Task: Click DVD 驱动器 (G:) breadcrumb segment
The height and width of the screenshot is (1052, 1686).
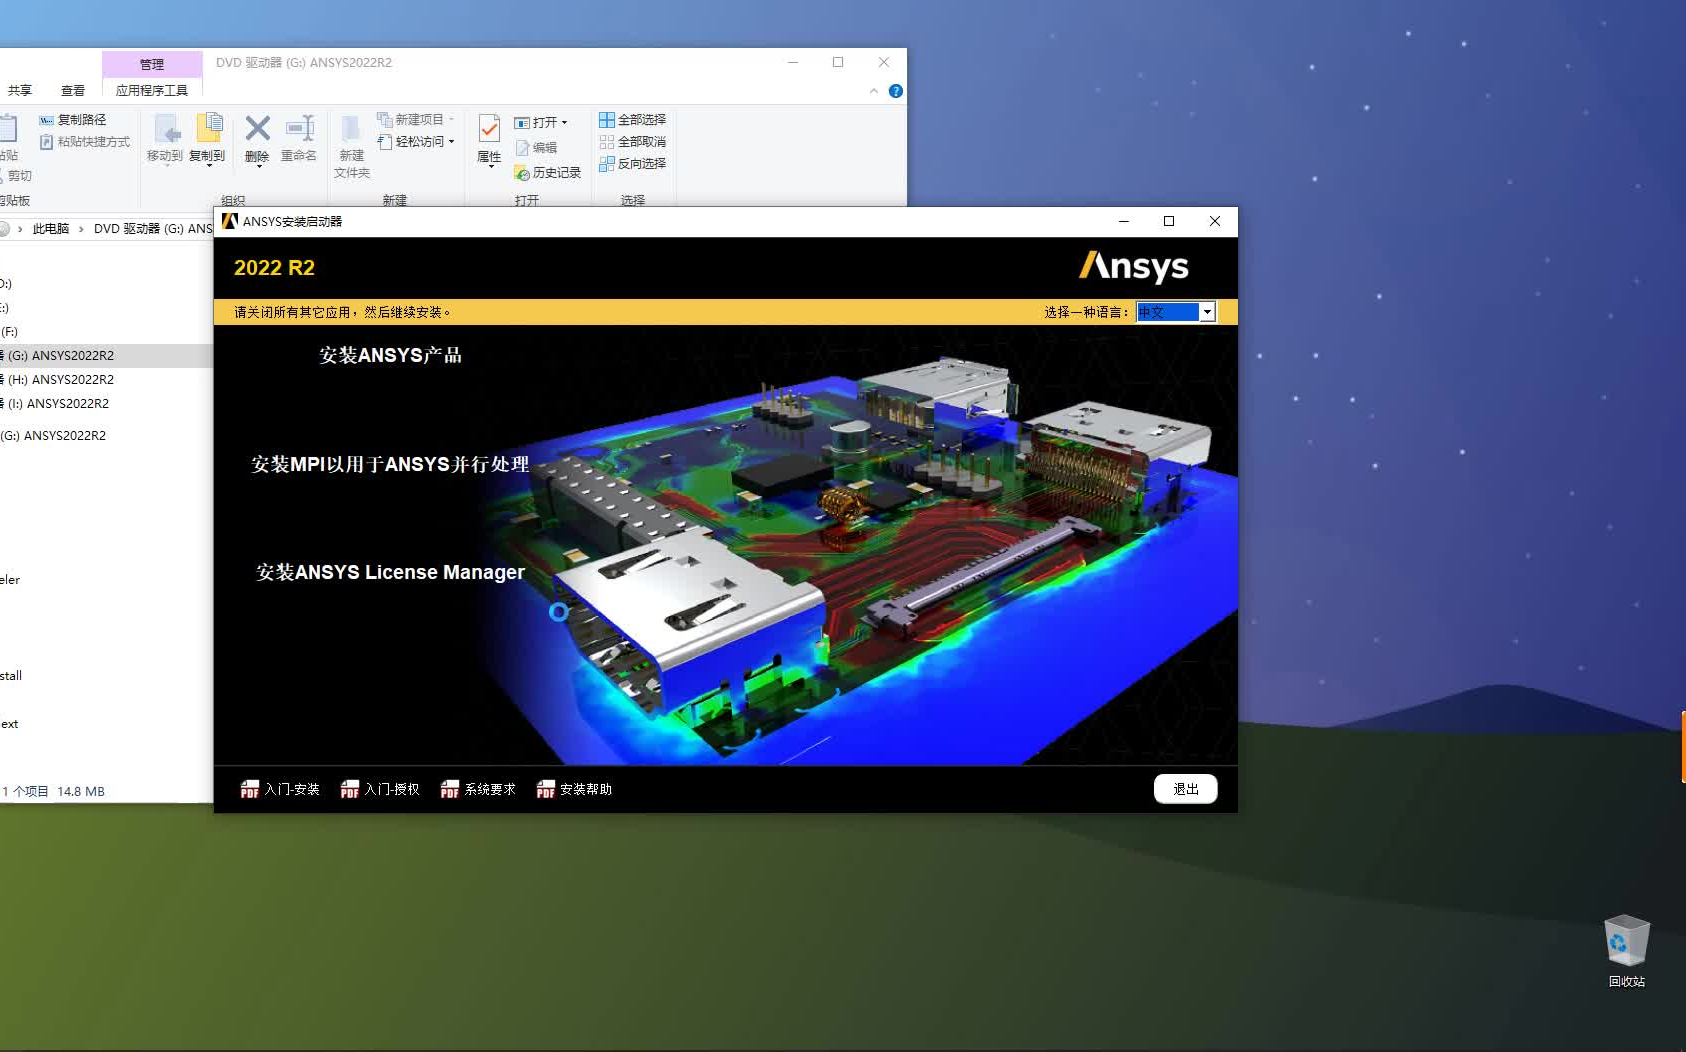Action: (153, 229)
